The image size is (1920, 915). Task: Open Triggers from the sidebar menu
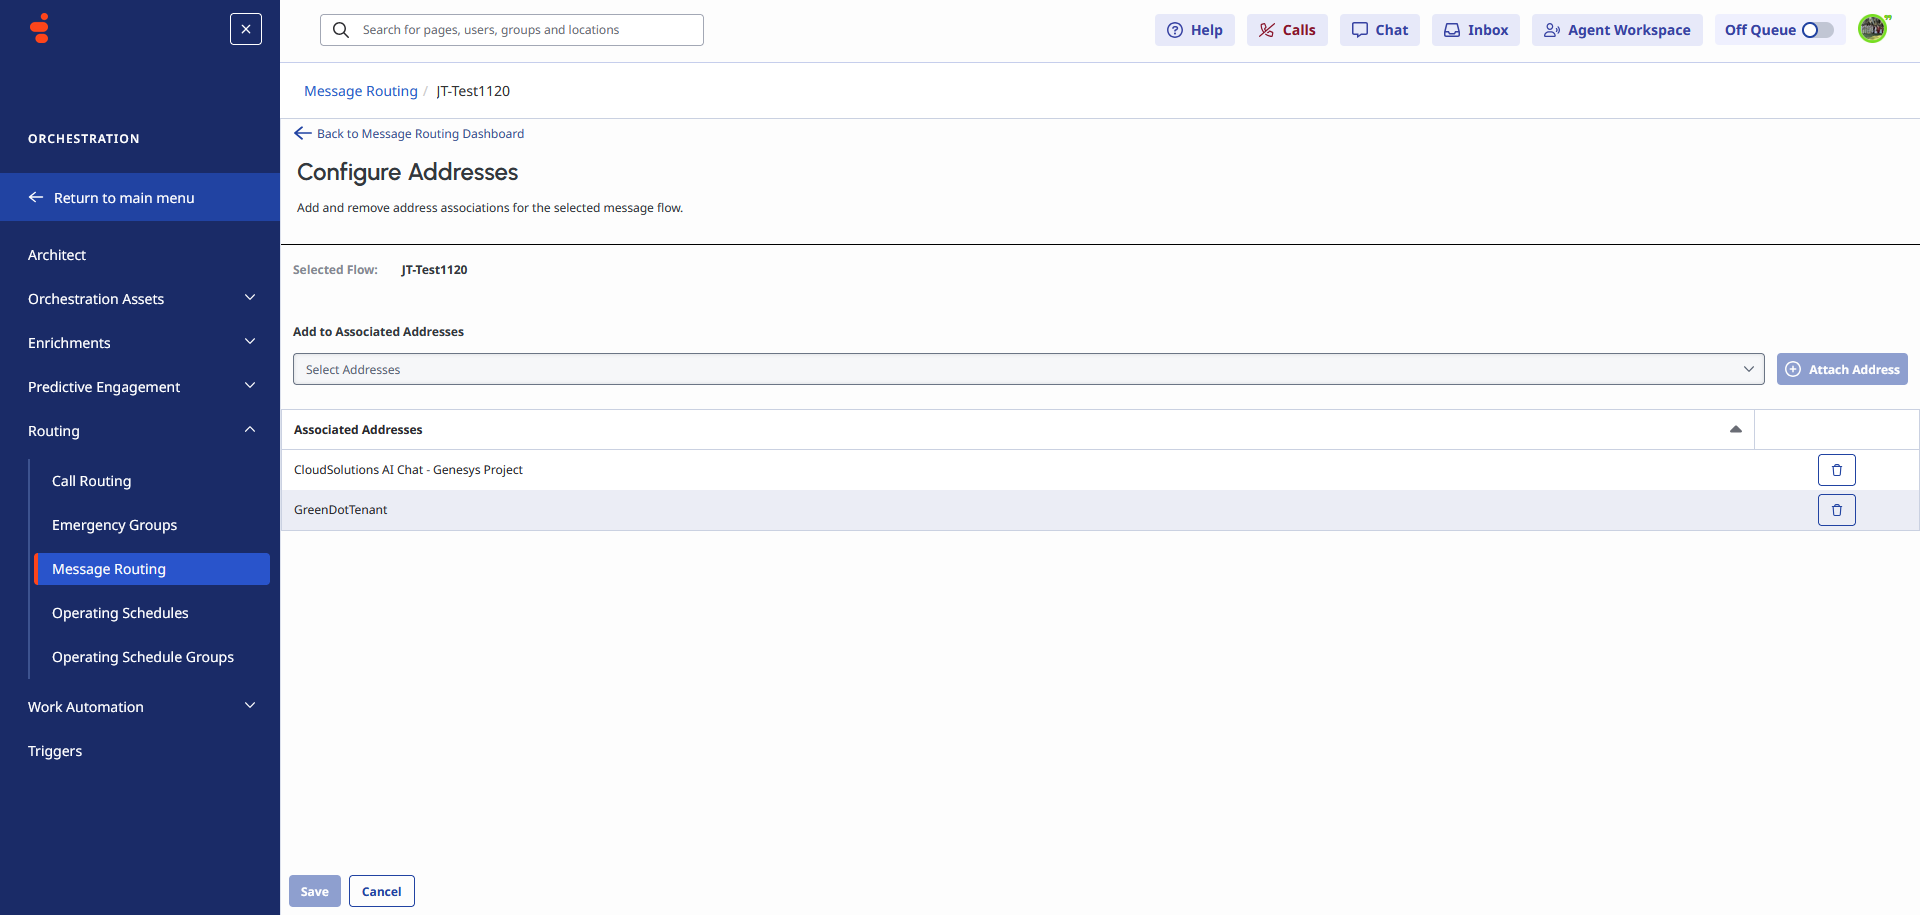click(55, 750)
